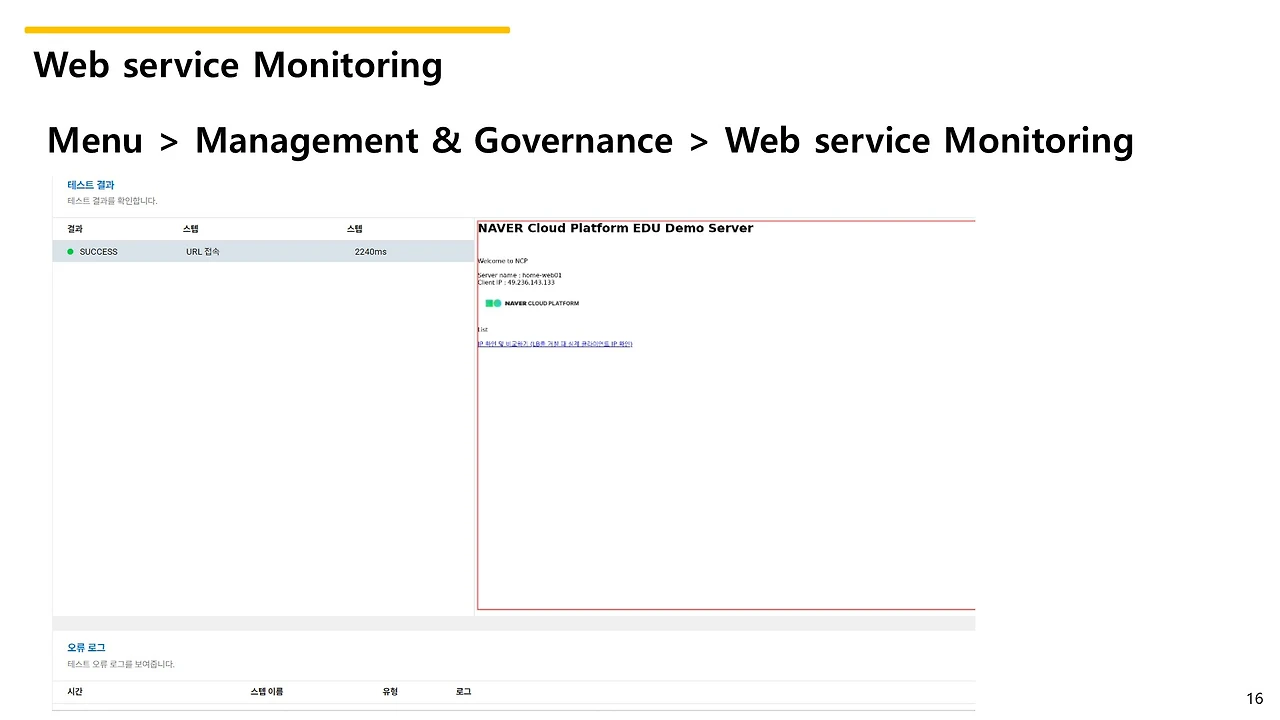
Task: Click the green SUCCESS status dot
Action: (70, 252)
